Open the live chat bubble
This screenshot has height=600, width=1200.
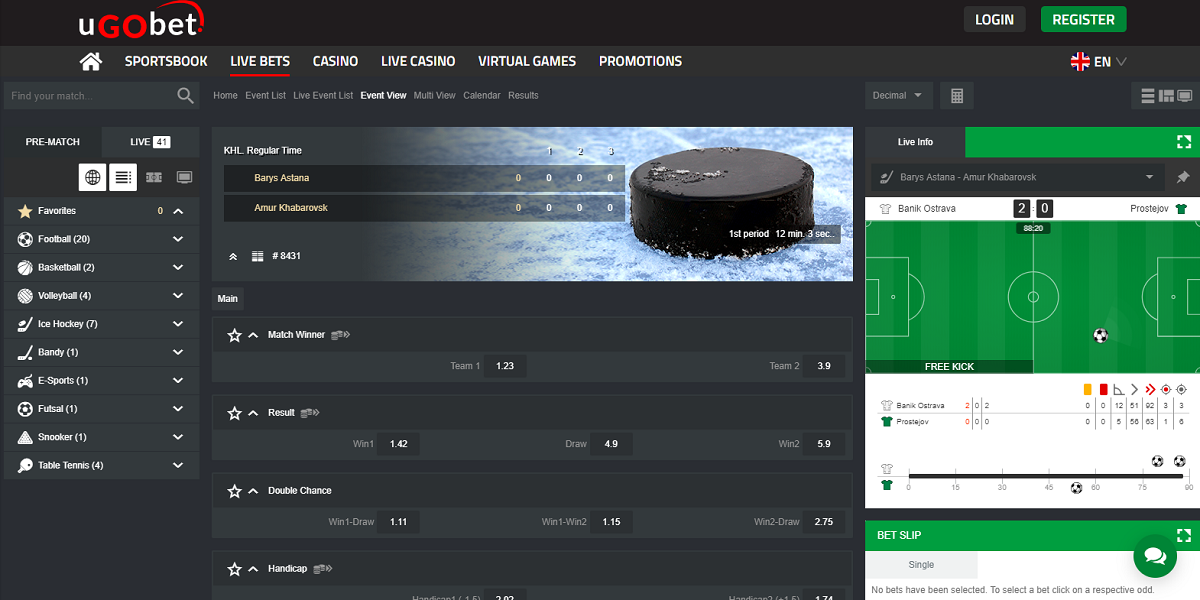click(x=1154, y=555)
